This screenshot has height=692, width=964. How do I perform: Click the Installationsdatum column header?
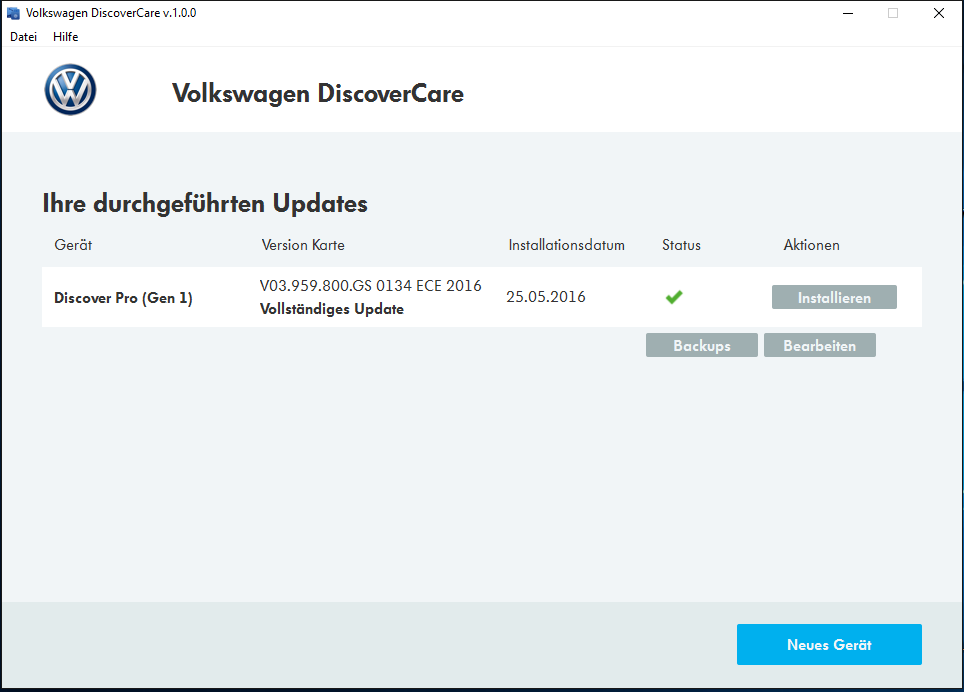pyautogui.click(x=566, y=245)
